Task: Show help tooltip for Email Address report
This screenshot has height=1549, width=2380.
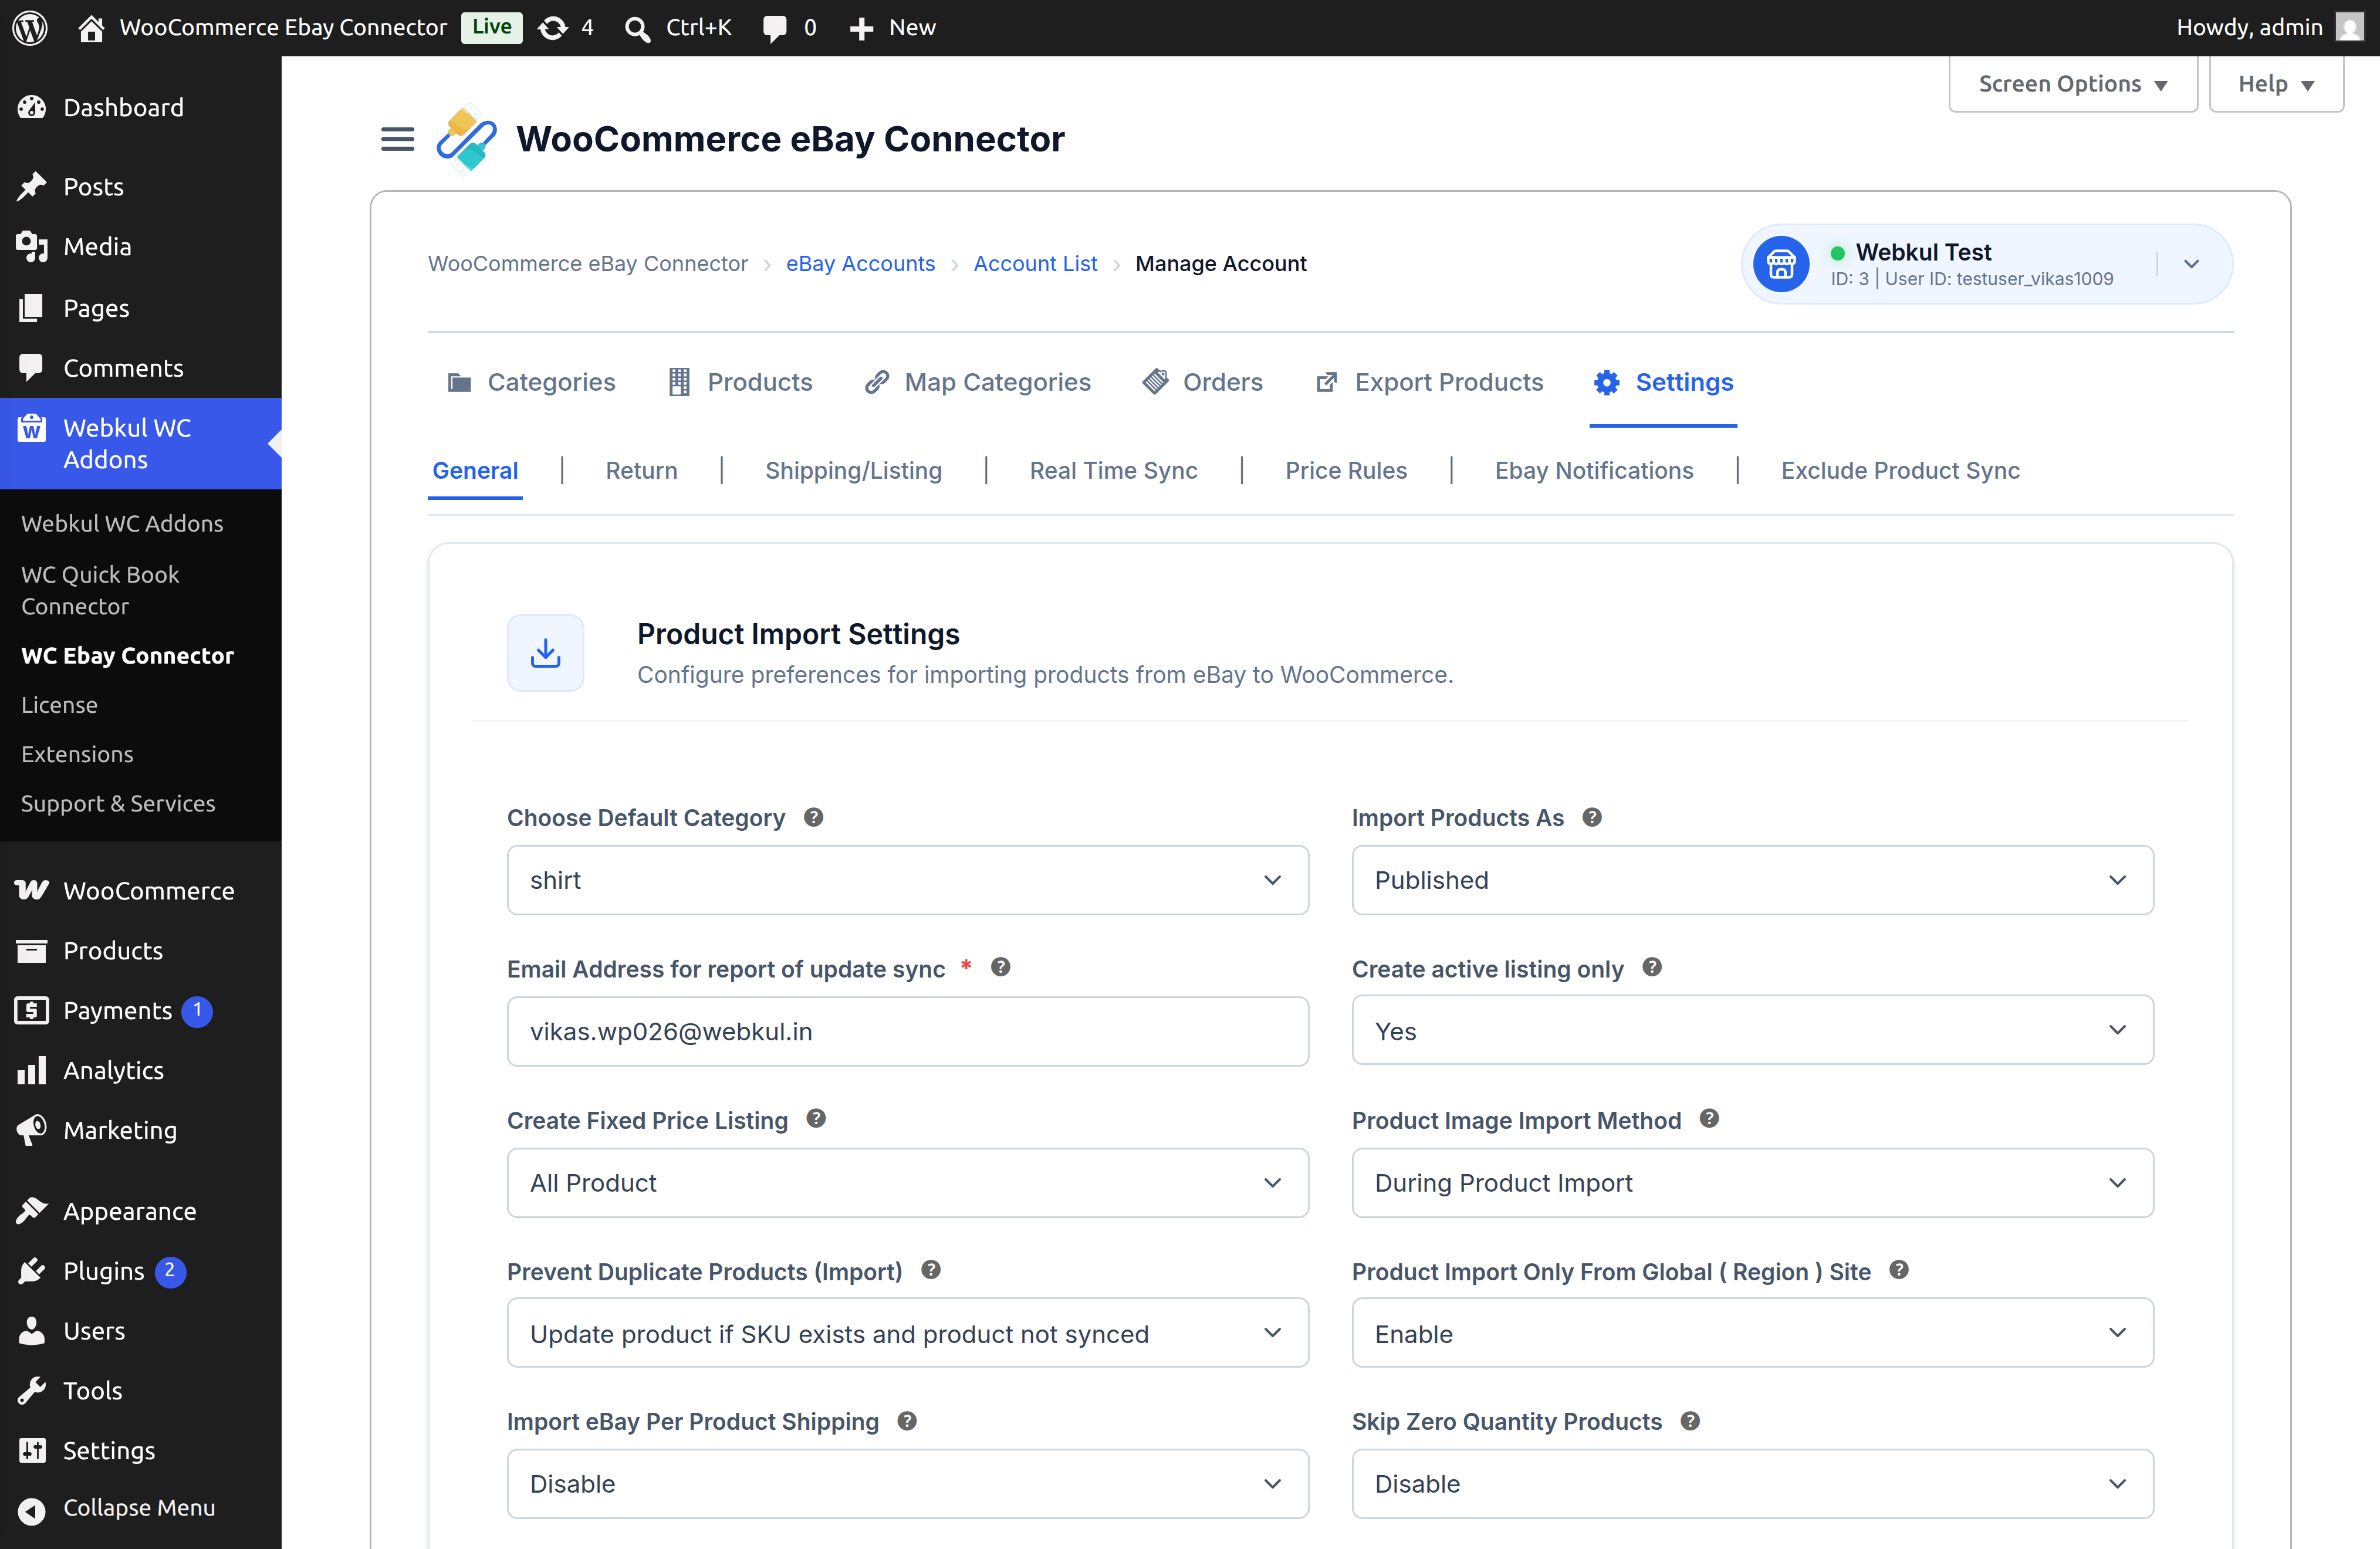Action: [1000, 967]
